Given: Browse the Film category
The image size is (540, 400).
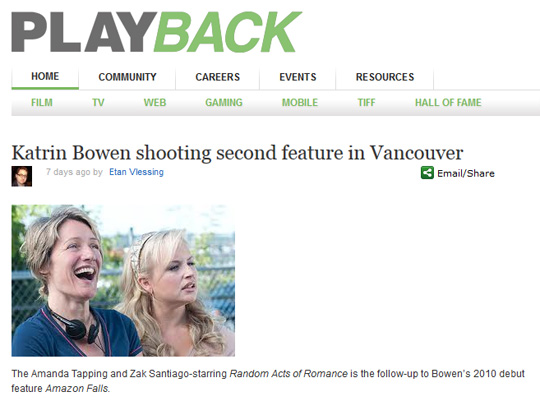Looking at the screenshot, I should click(42, 103).
